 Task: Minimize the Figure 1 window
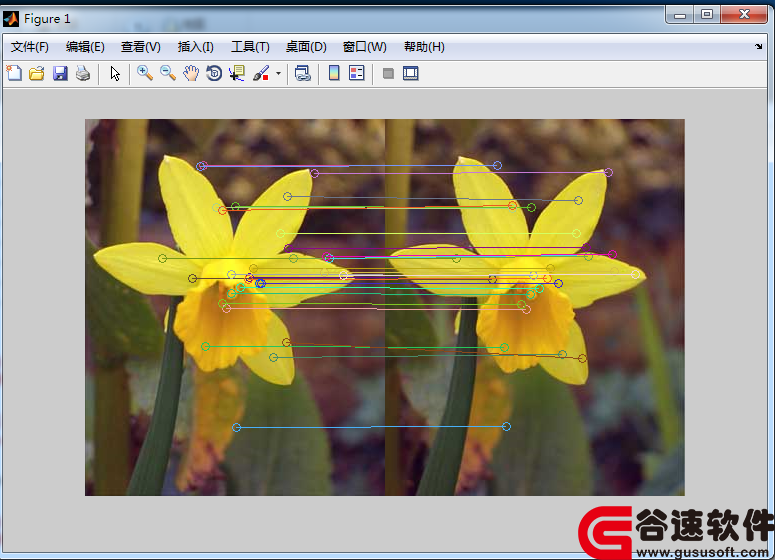point(680,15)
